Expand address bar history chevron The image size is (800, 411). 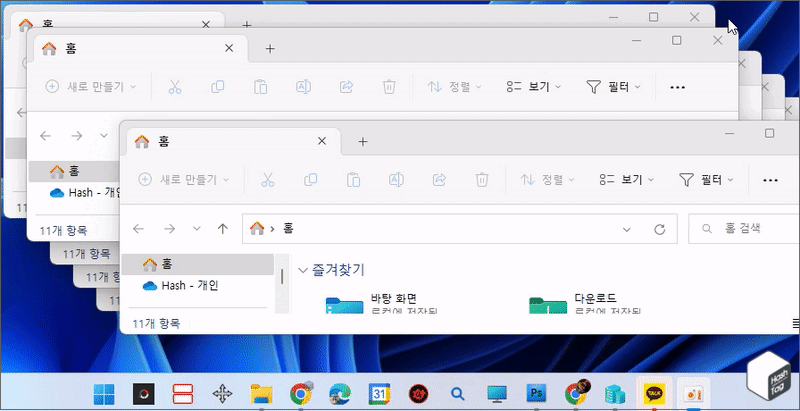pos(627,229)
